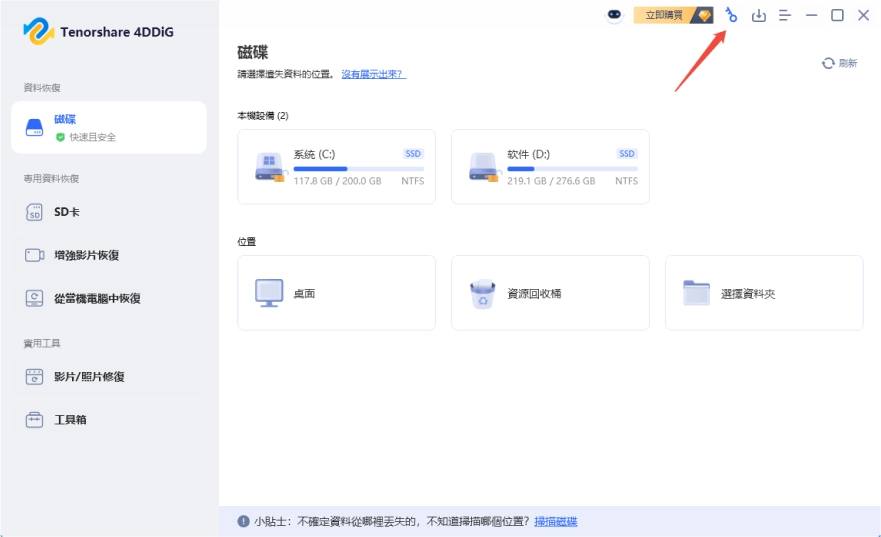Open the 沒有展示出來? help link
Image resolution: width=881 pixels, height=537 pixels.
[x=374, y=74]
